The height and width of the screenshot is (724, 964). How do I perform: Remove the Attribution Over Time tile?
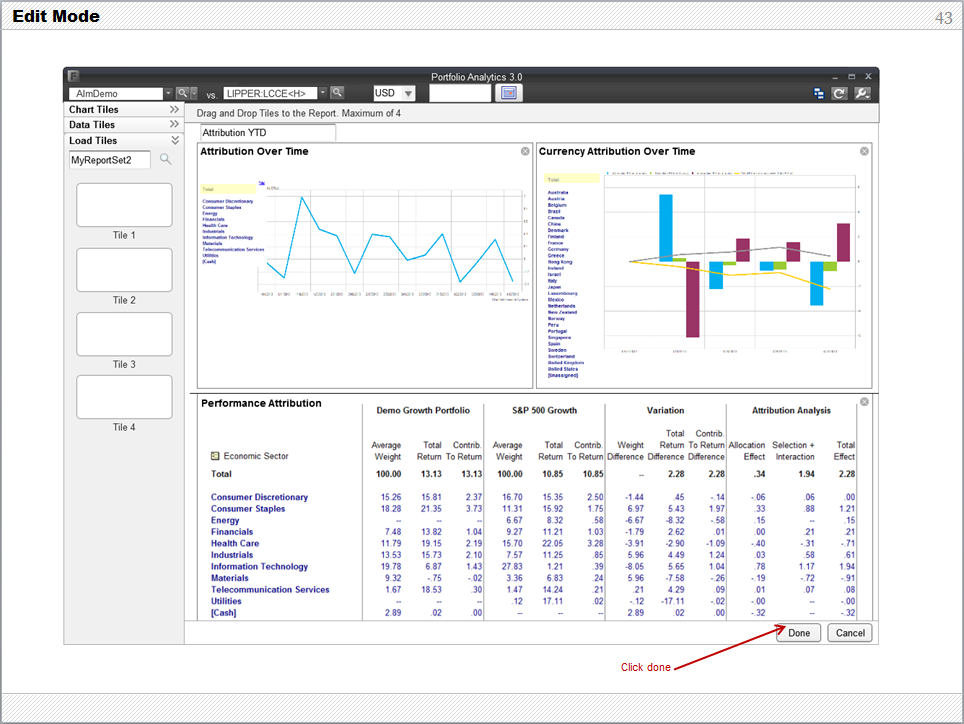click(525, 151)
